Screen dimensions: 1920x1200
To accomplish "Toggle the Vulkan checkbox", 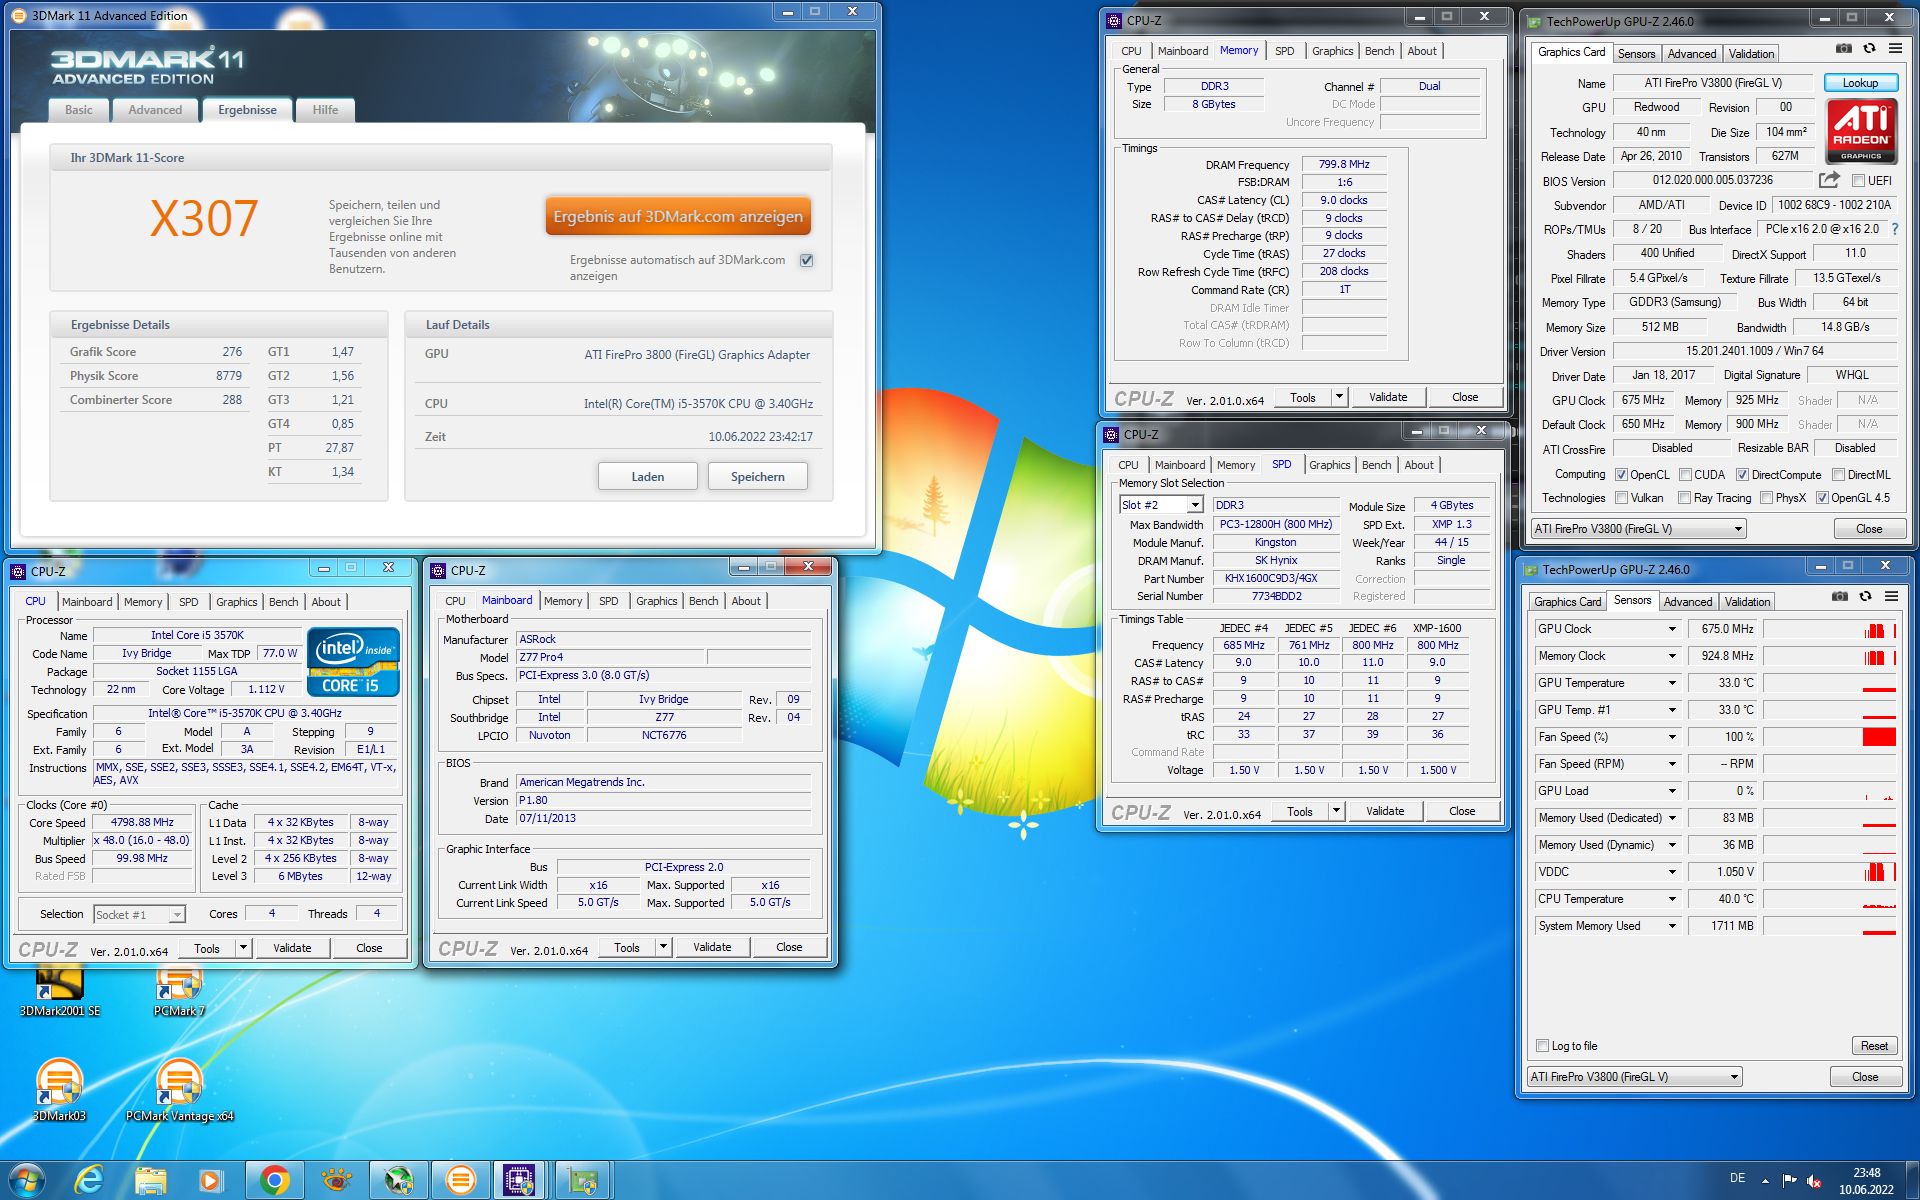I will (x=1621, y=498).
